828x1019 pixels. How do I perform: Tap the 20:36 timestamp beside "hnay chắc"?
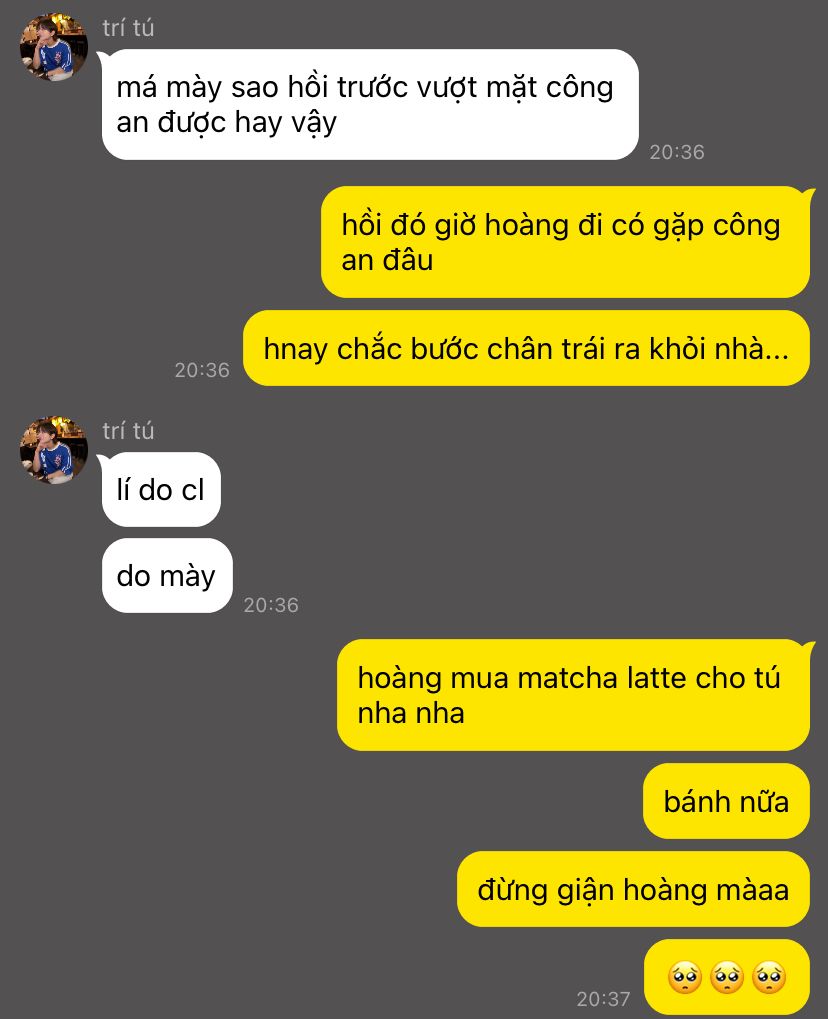202,370
